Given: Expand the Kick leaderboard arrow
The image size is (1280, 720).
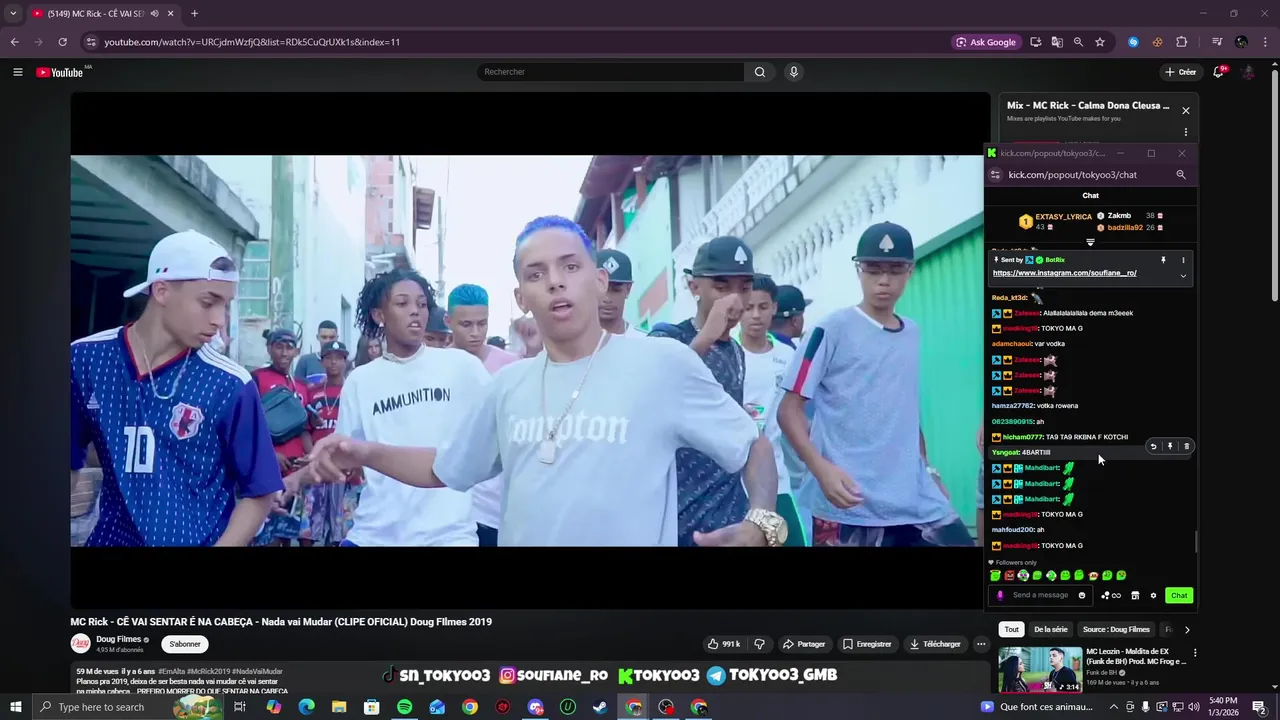Looking at the screenshot, I should (x=1091, y=242).
